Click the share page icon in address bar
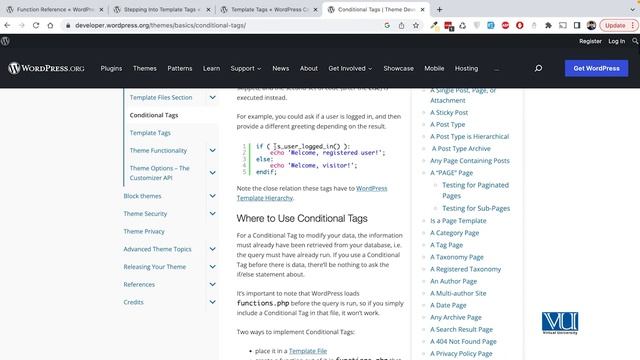Viewport: 640px width, 360px height. (x=401, y=25)
